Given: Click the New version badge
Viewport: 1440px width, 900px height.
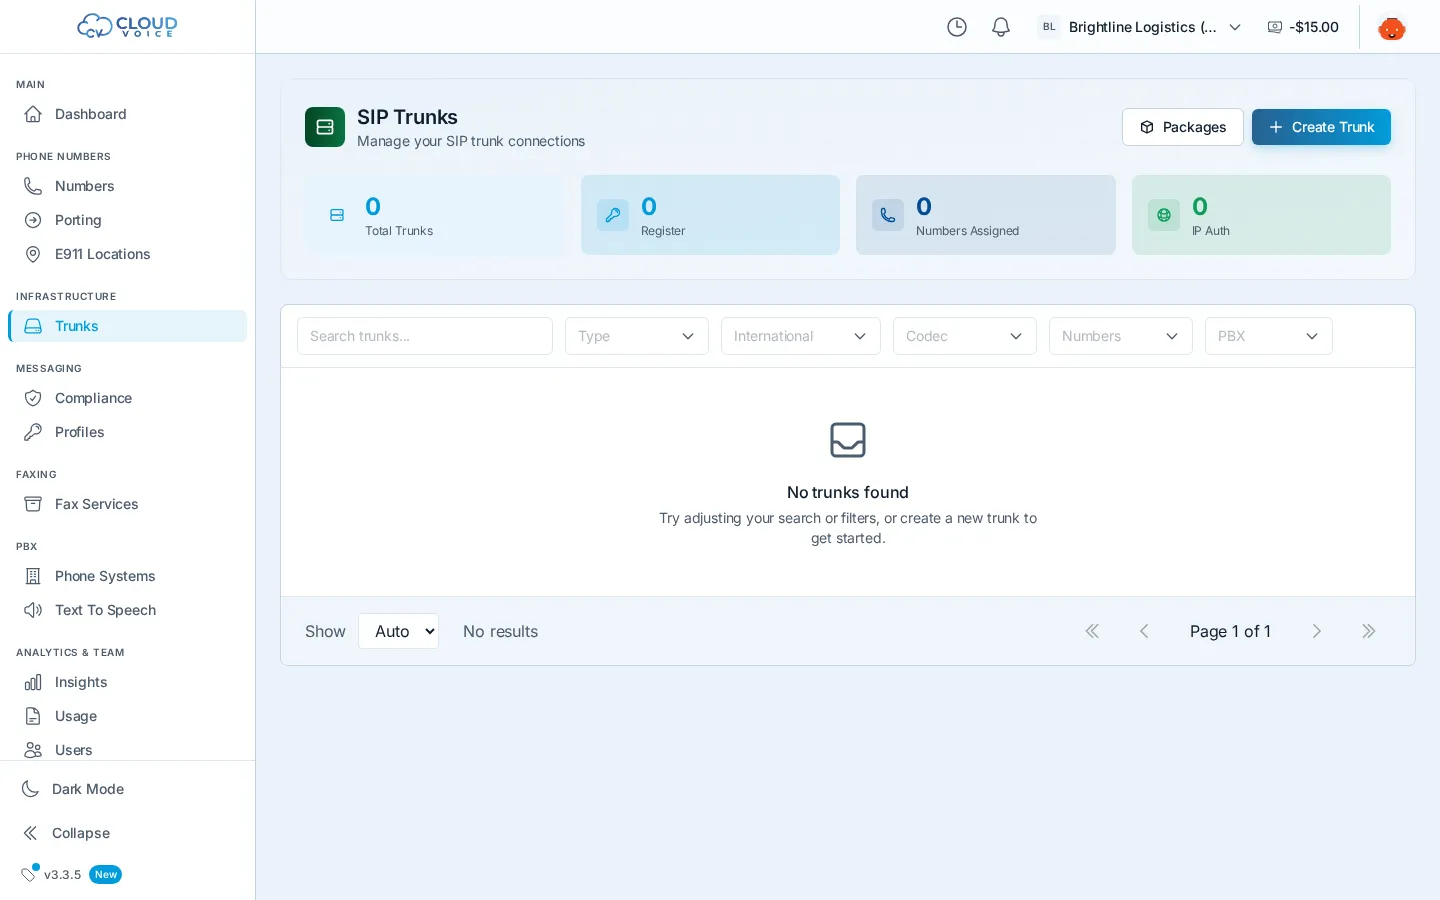Looking at the screenshot, I should tap(105, 874).
